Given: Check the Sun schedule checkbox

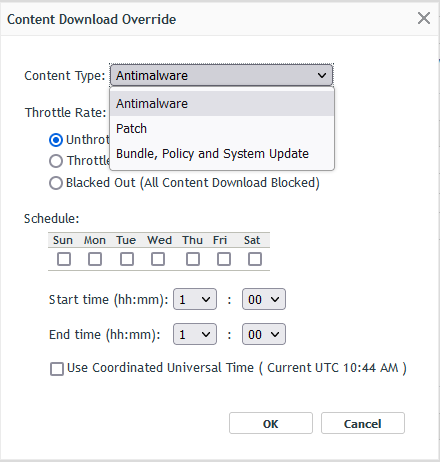Looking at the screenshot, I should (64, 259).
